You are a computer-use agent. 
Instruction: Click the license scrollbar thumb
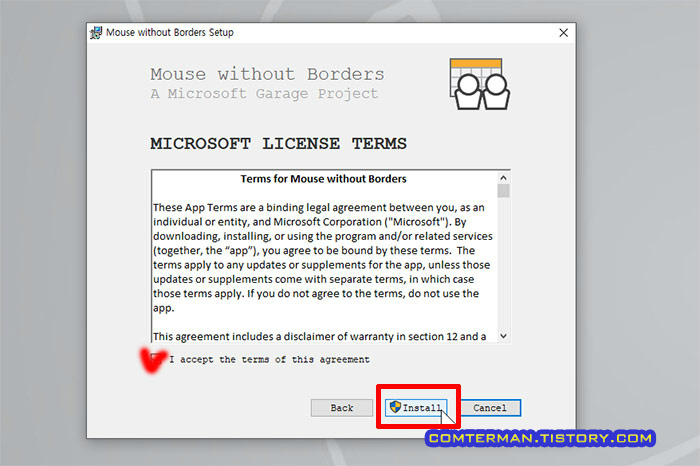click(x=504, y=191)
